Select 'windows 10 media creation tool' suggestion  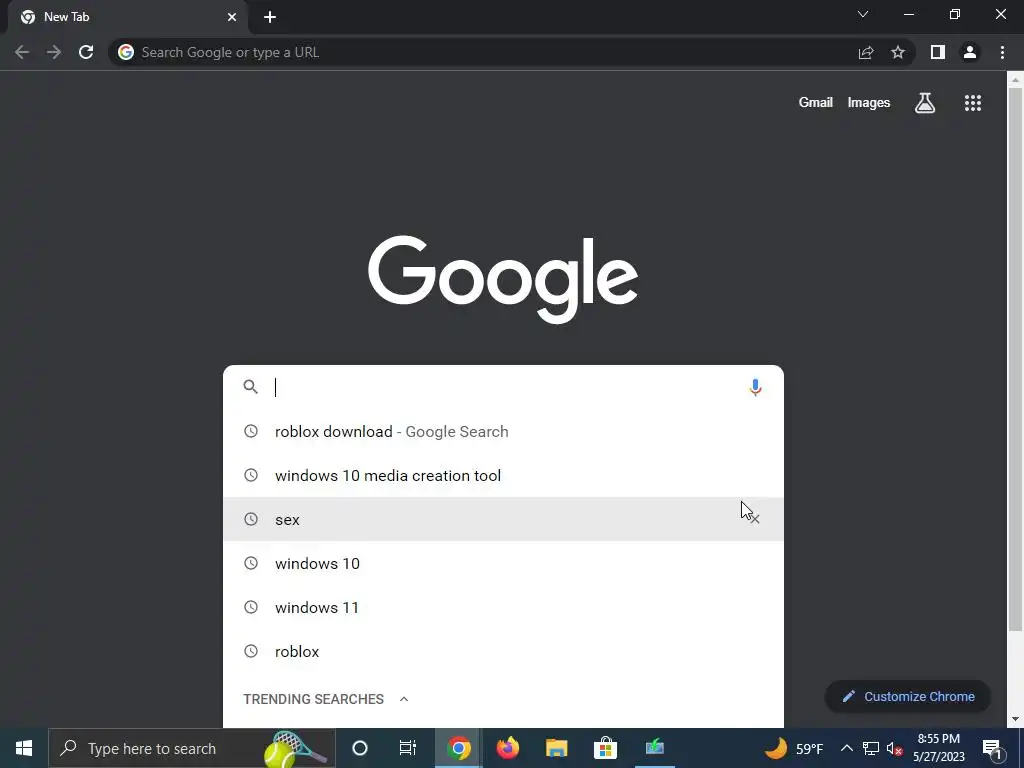[x=503, y=475]
